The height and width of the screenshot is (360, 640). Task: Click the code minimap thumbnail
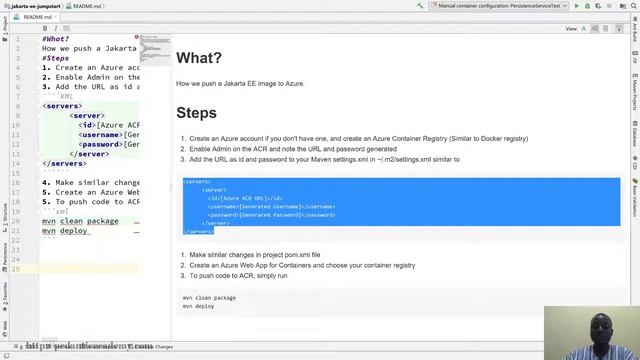tap(156, 50)
